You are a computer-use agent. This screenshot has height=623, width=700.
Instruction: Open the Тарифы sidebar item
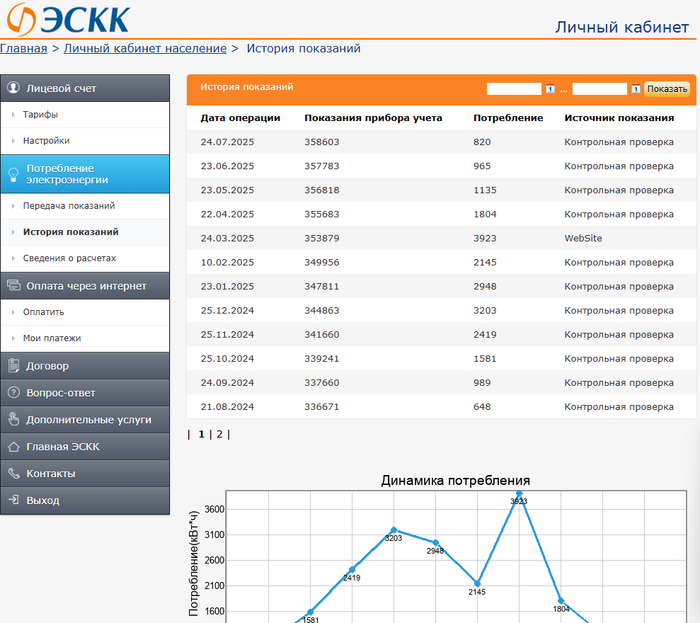coord(41,115)
